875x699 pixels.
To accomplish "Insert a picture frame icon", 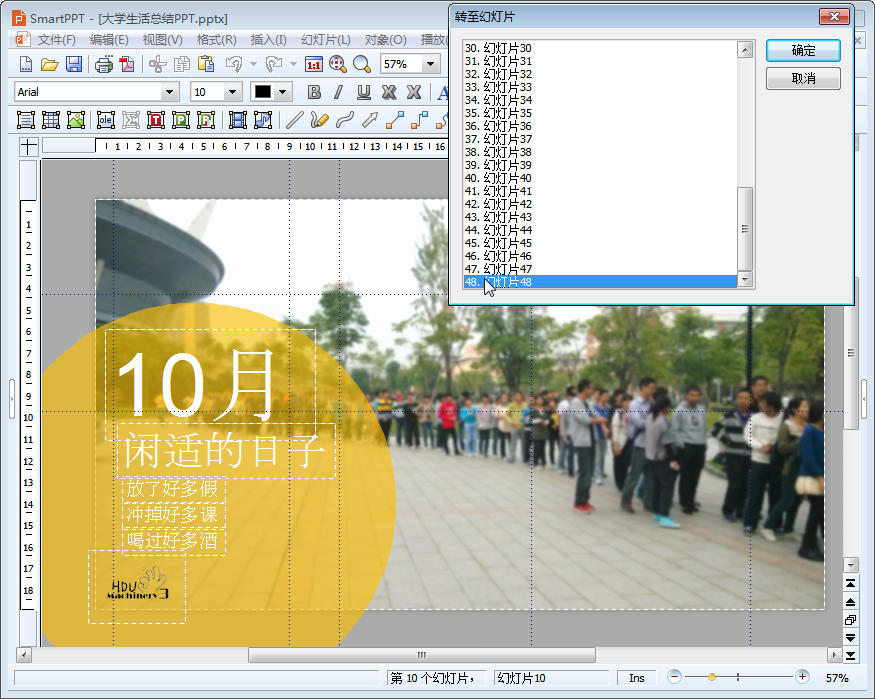I will pos(75,120).
